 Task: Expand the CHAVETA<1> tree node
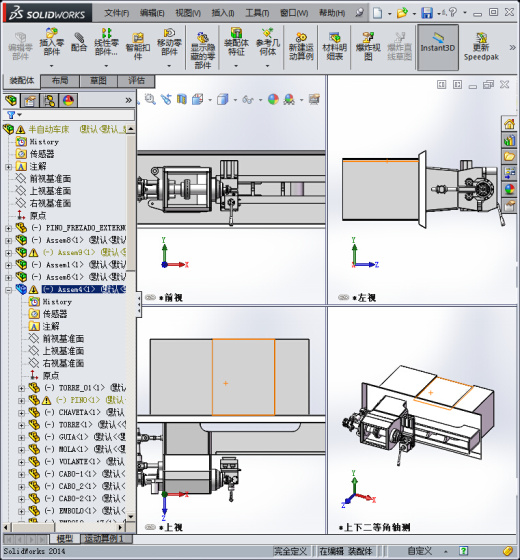pos(21,413)
